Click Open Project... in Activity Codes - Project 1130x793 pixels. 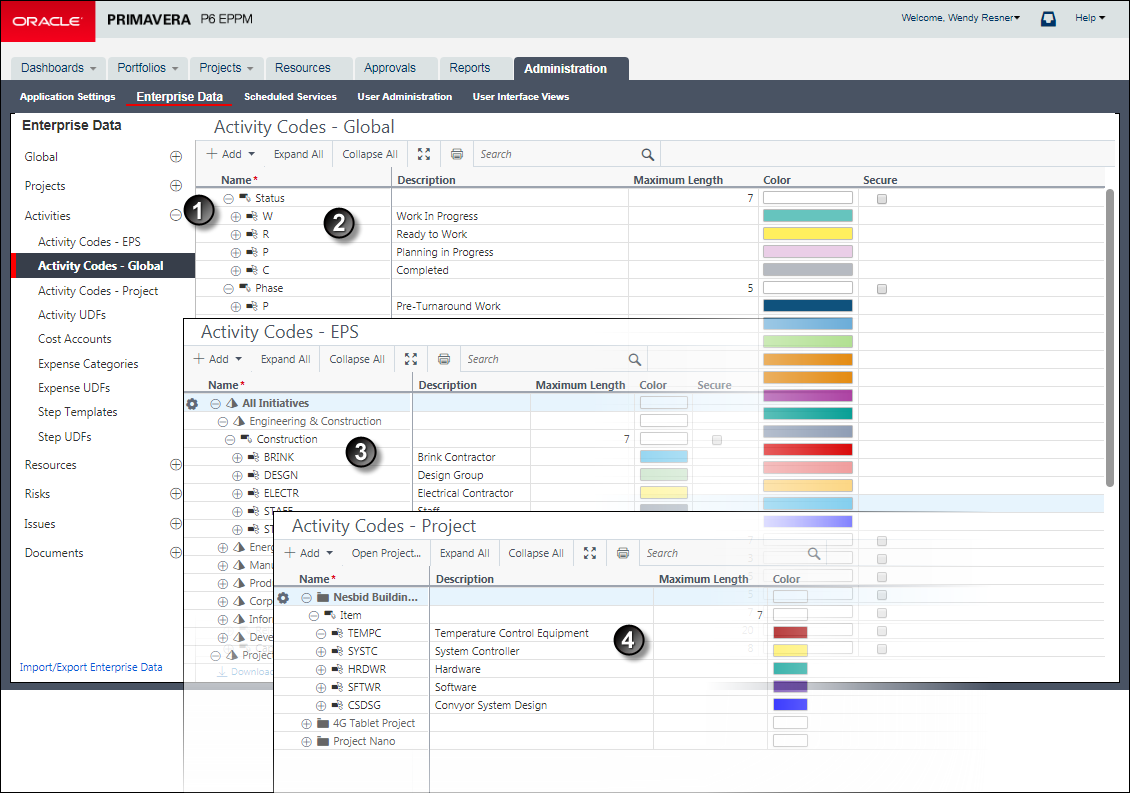[386, 553]
